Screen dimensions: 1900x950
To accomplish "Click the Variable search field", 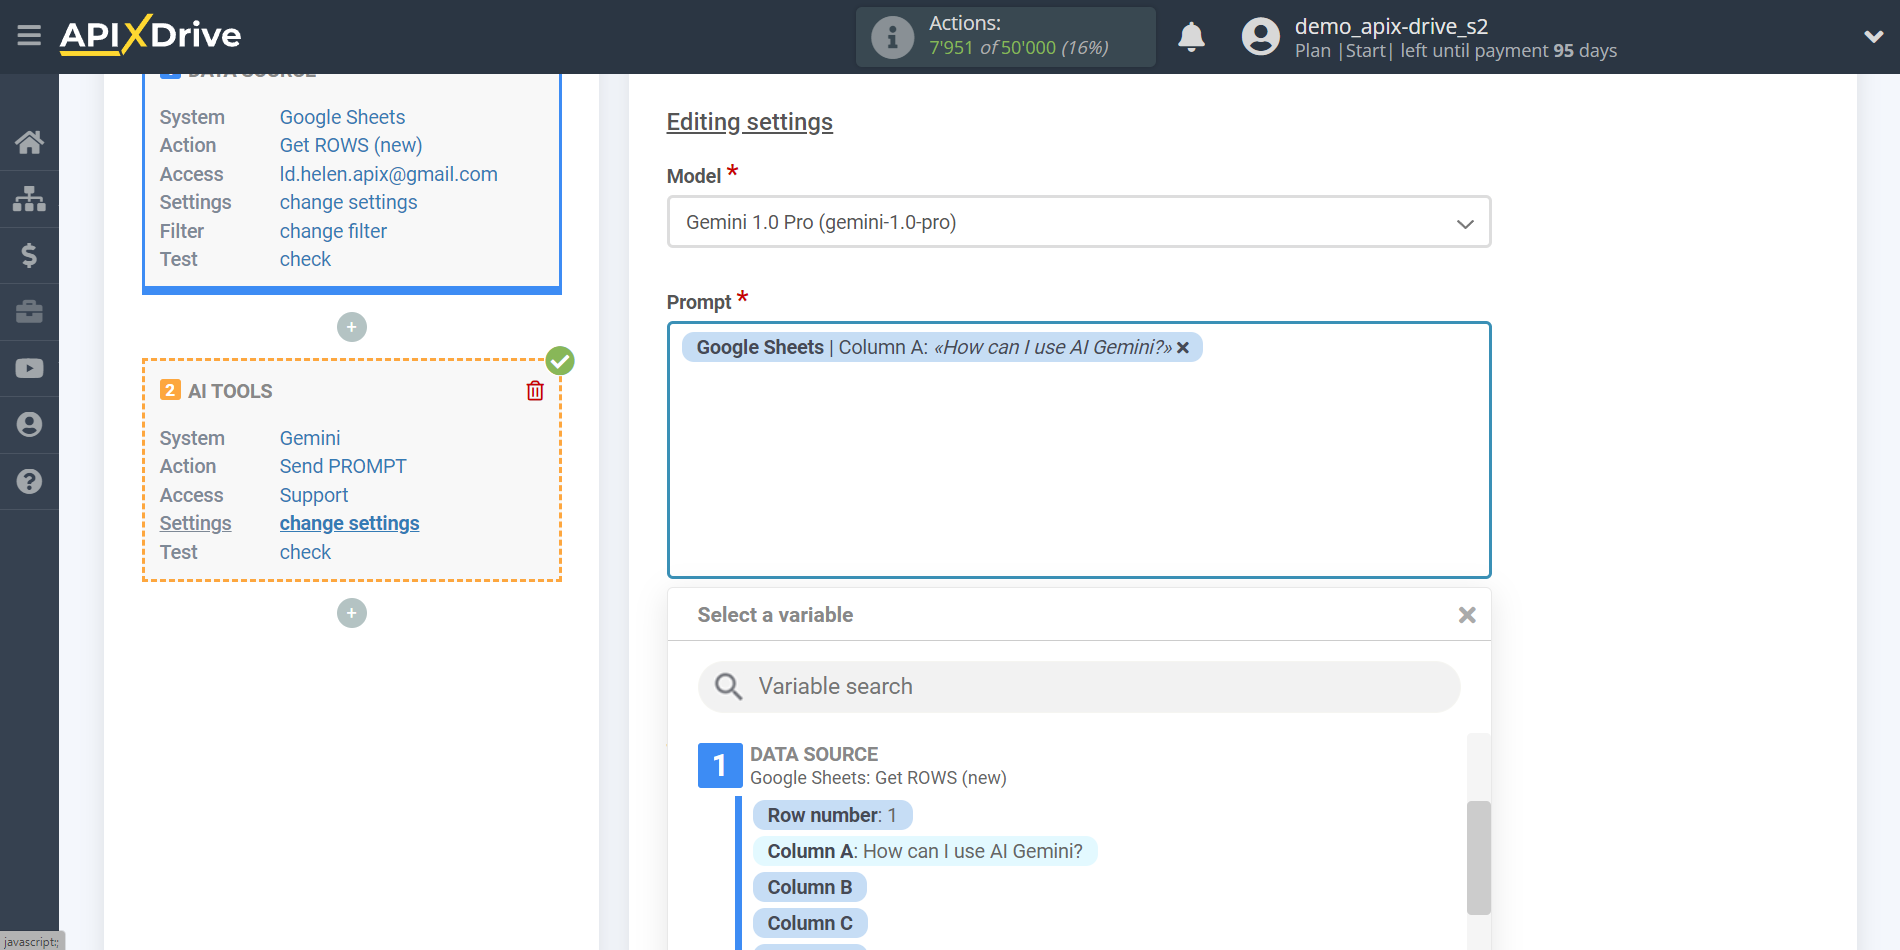I will [1079, 687].
